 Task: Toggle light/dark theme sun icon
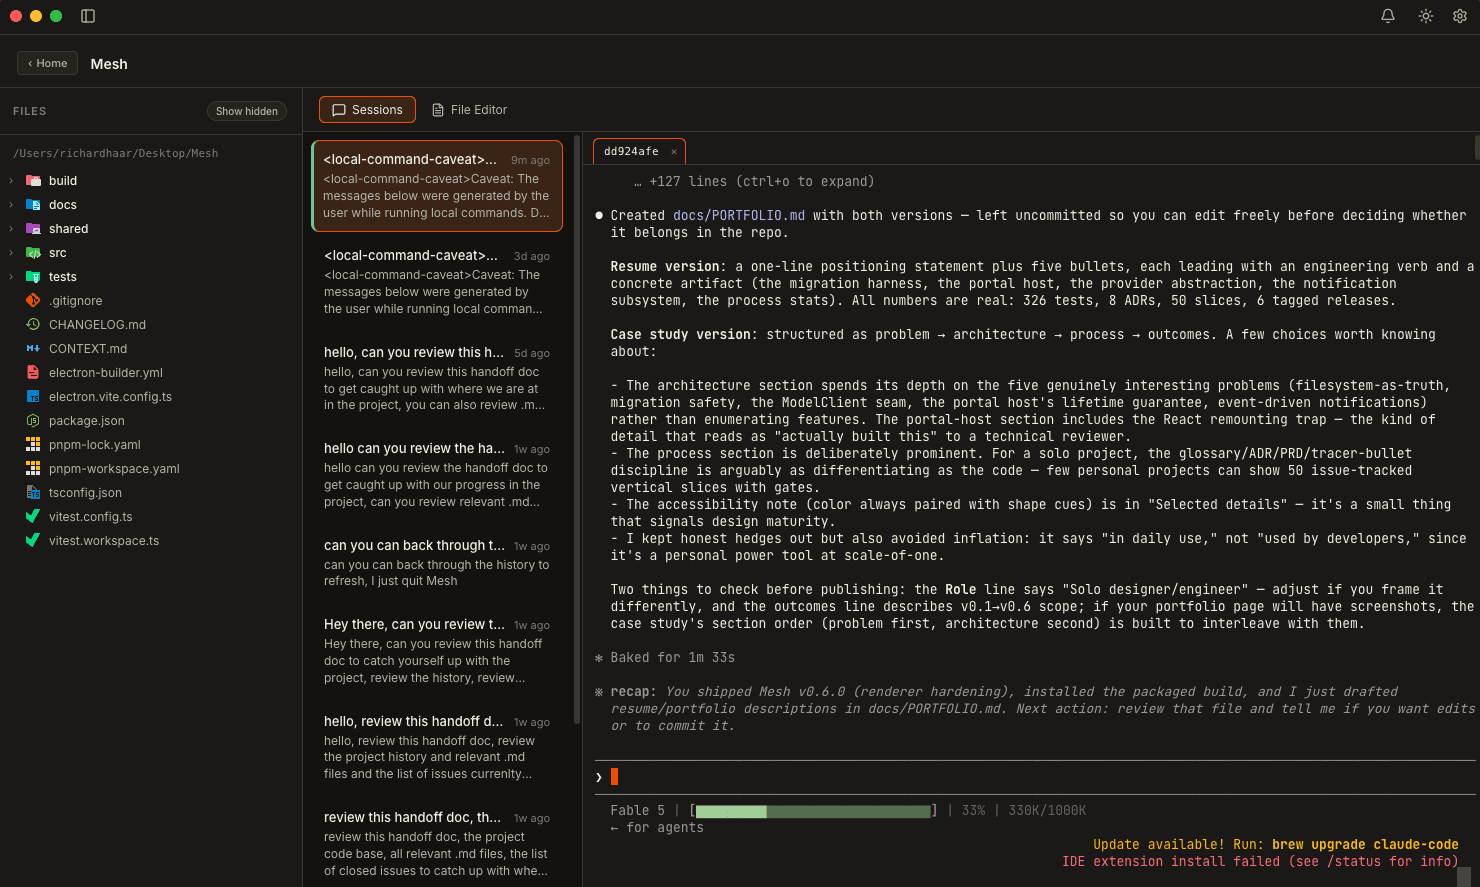tap(1426, 16)
